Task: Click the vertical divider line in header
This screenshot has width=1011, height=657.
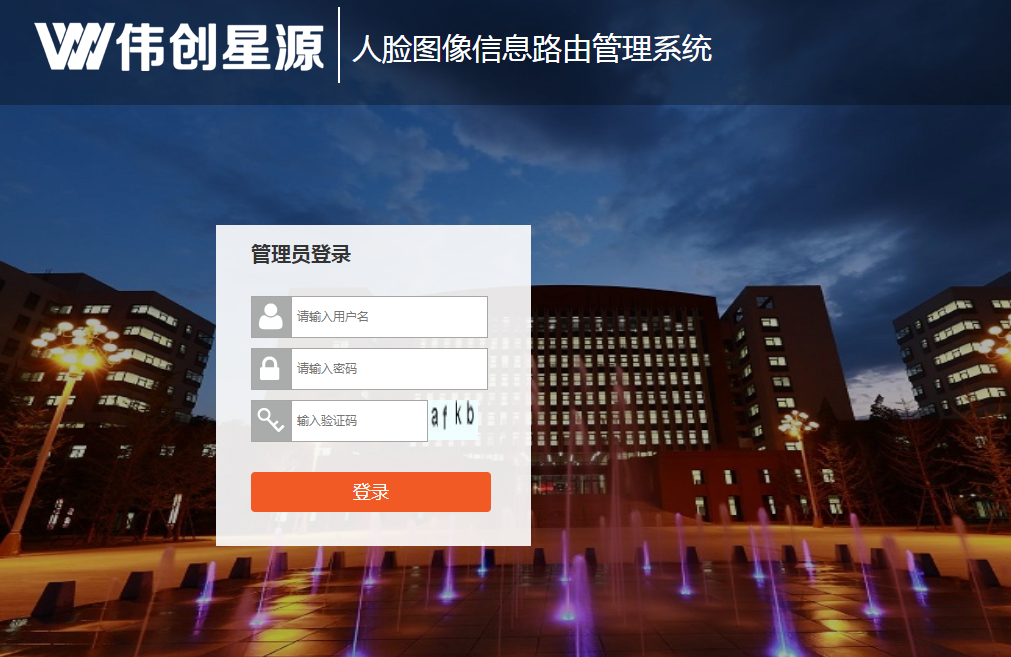Action: (339, 45)
